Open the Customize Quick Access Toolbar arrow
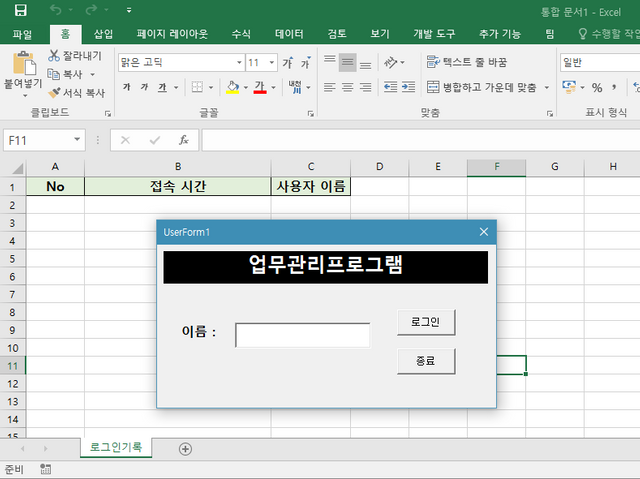 pyautogui.click(x=129, y=10)
